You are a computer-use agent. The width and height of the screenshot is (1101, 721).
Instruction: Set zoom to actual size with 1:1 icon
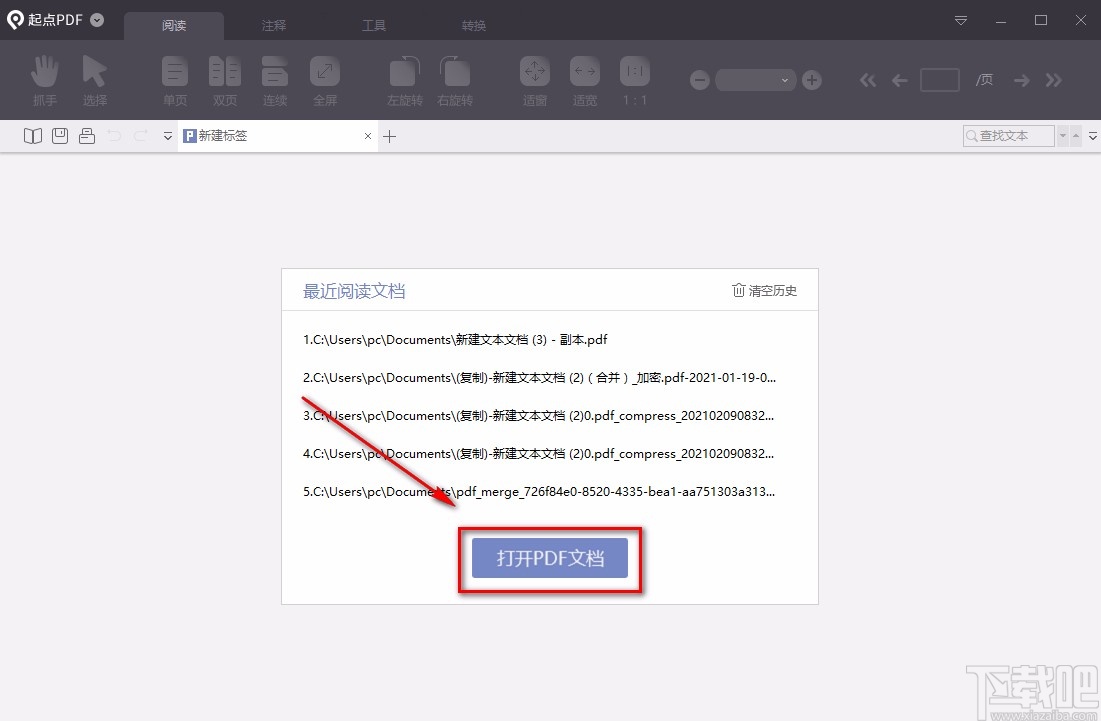(x=634, y=79)
